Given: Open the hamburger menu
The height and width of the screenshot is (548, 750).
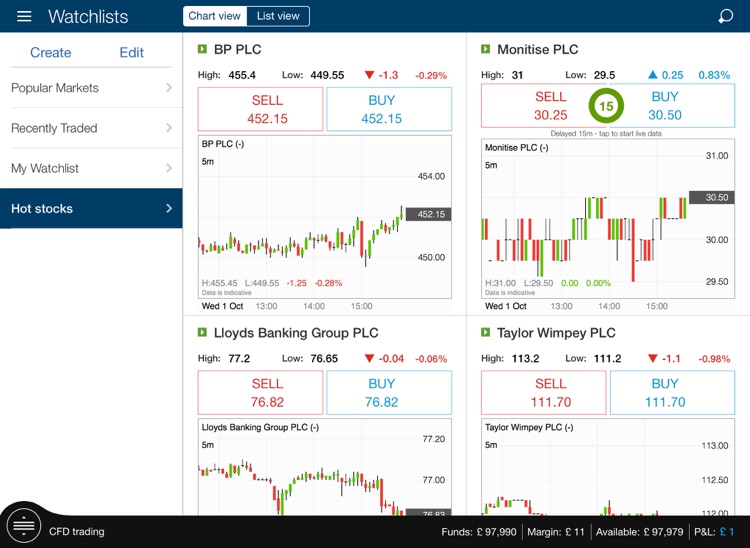Looking at the screenshot, I should pos(24,16).
